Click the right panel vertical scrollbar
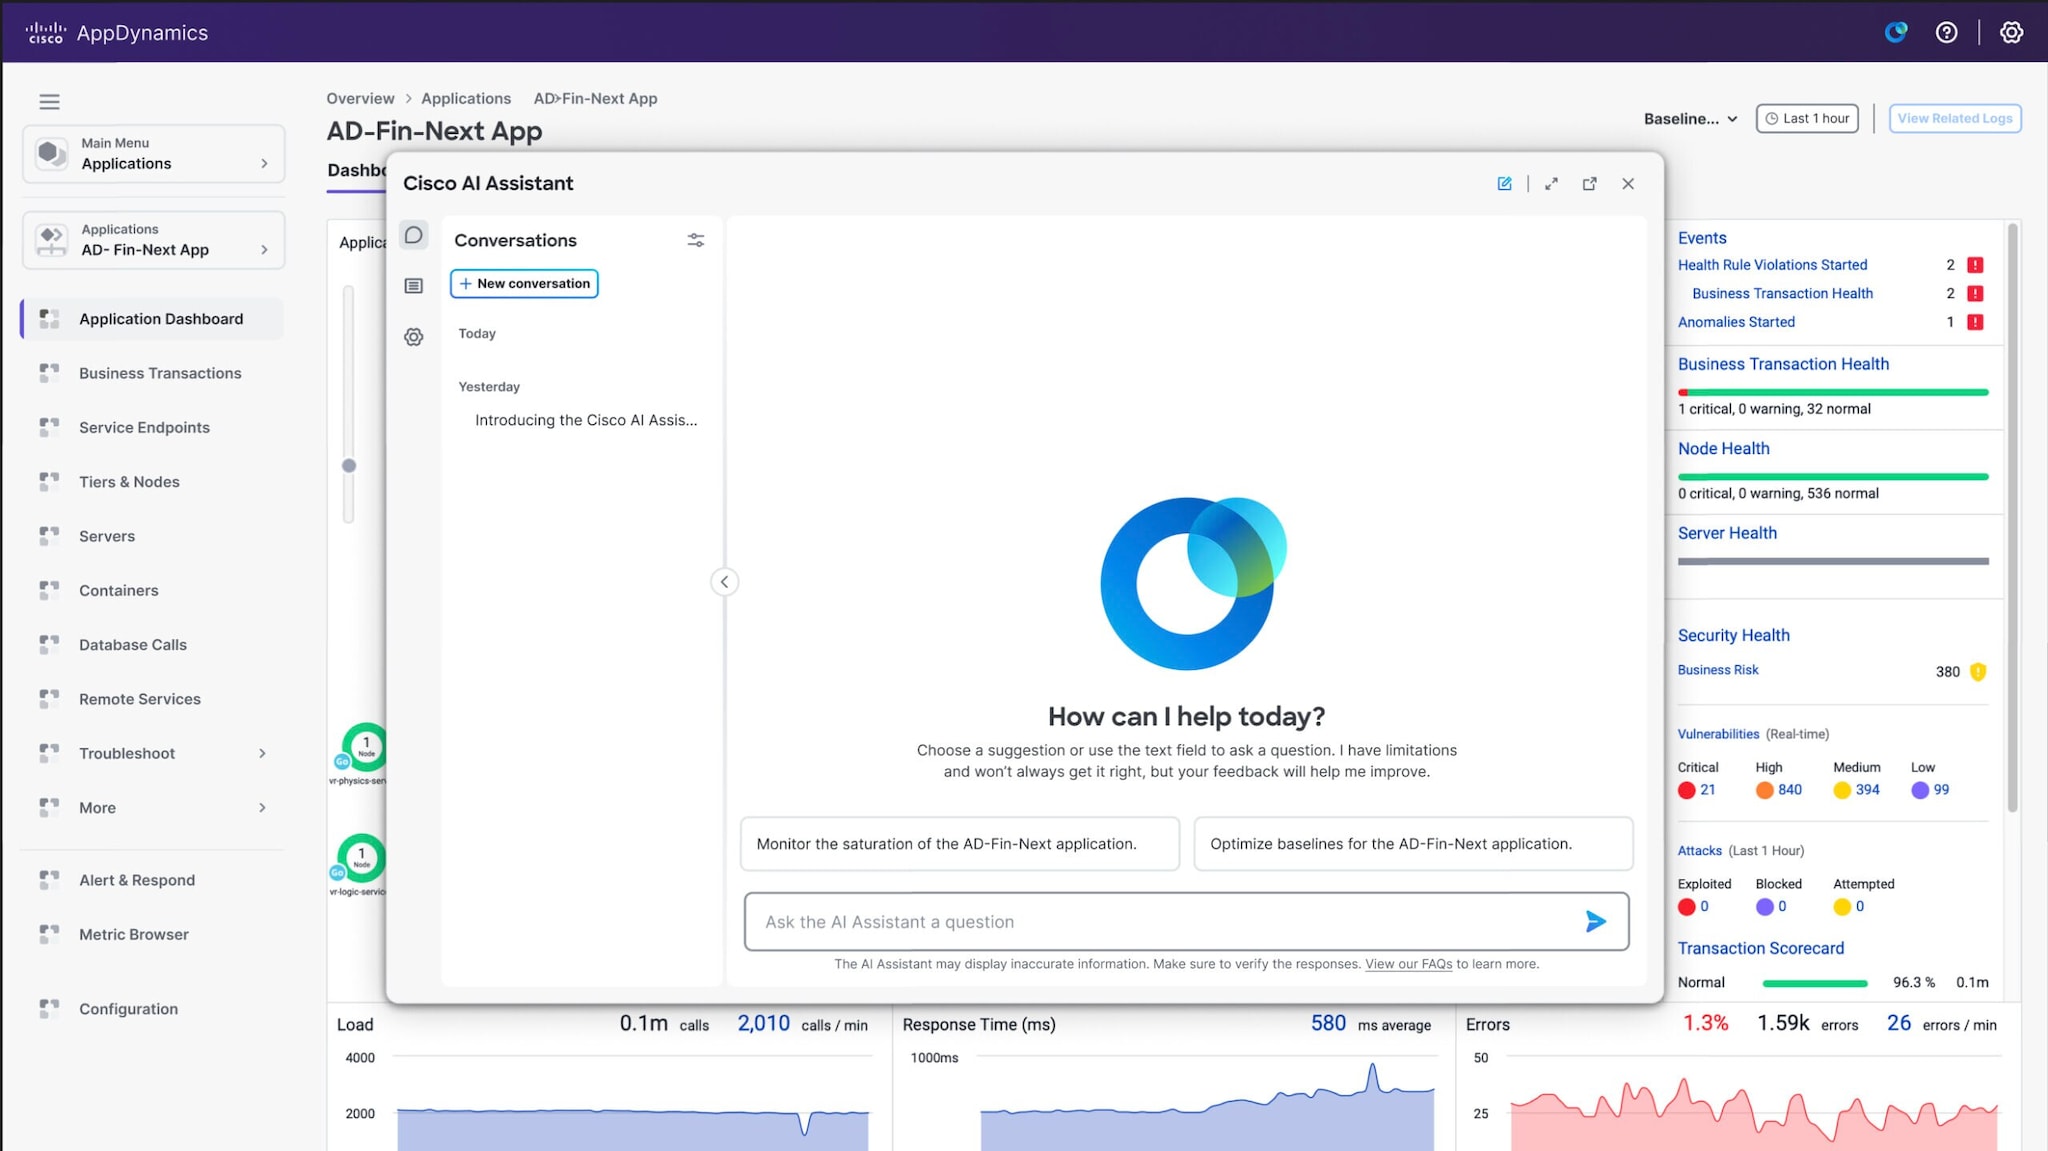This screenshot has width=2048, height=1151. (2012, 516)
